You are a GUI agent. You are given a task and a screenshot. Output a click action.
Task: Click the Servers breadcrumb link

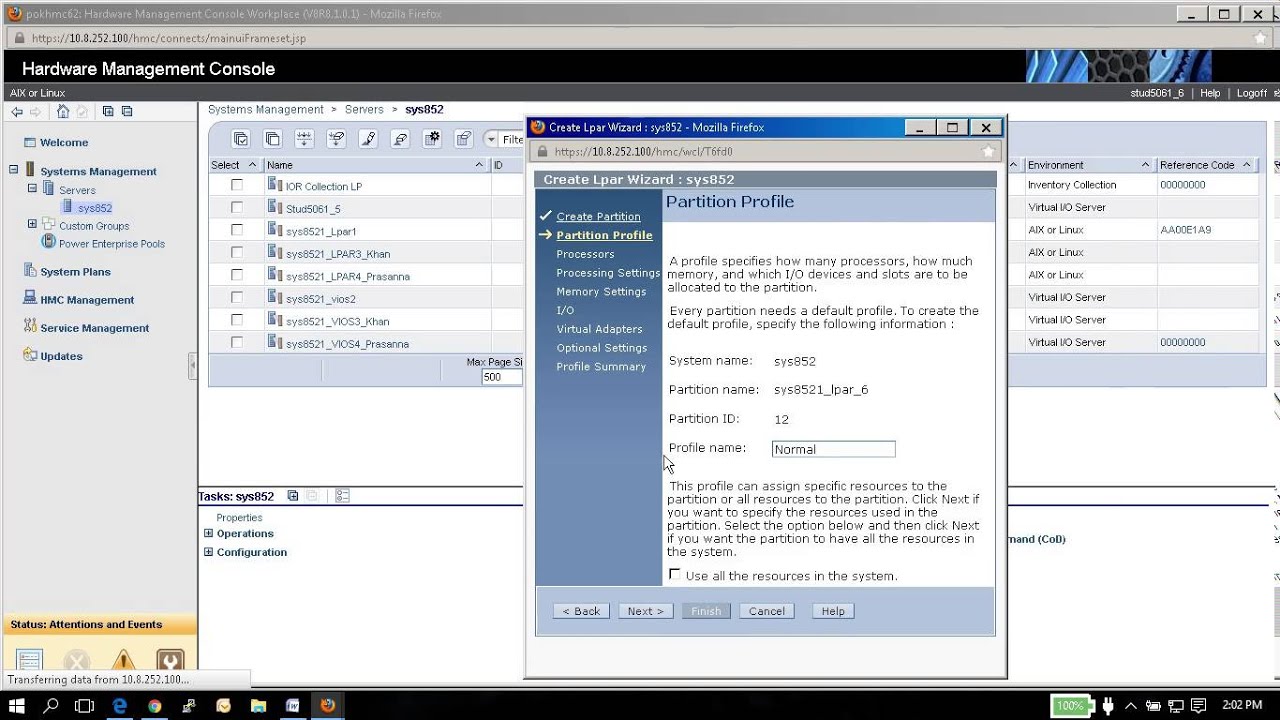364,110
